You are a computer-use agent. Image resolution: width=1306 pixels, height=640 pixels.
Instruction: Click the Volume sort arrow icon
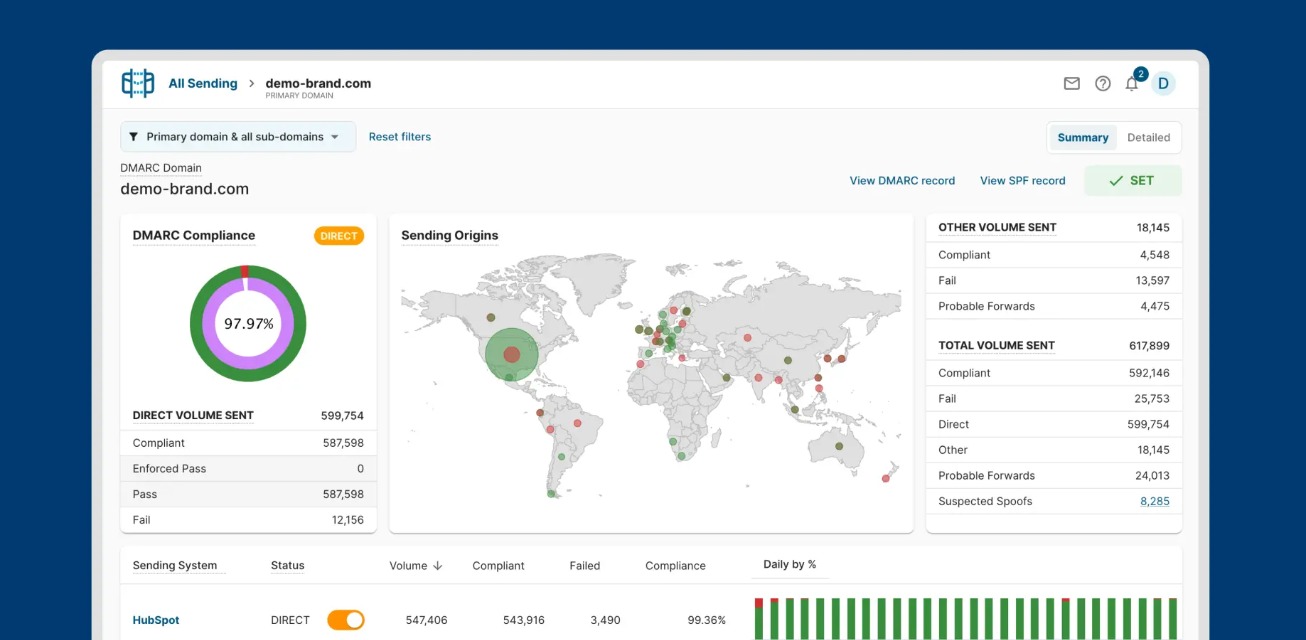tap(437, 566)
